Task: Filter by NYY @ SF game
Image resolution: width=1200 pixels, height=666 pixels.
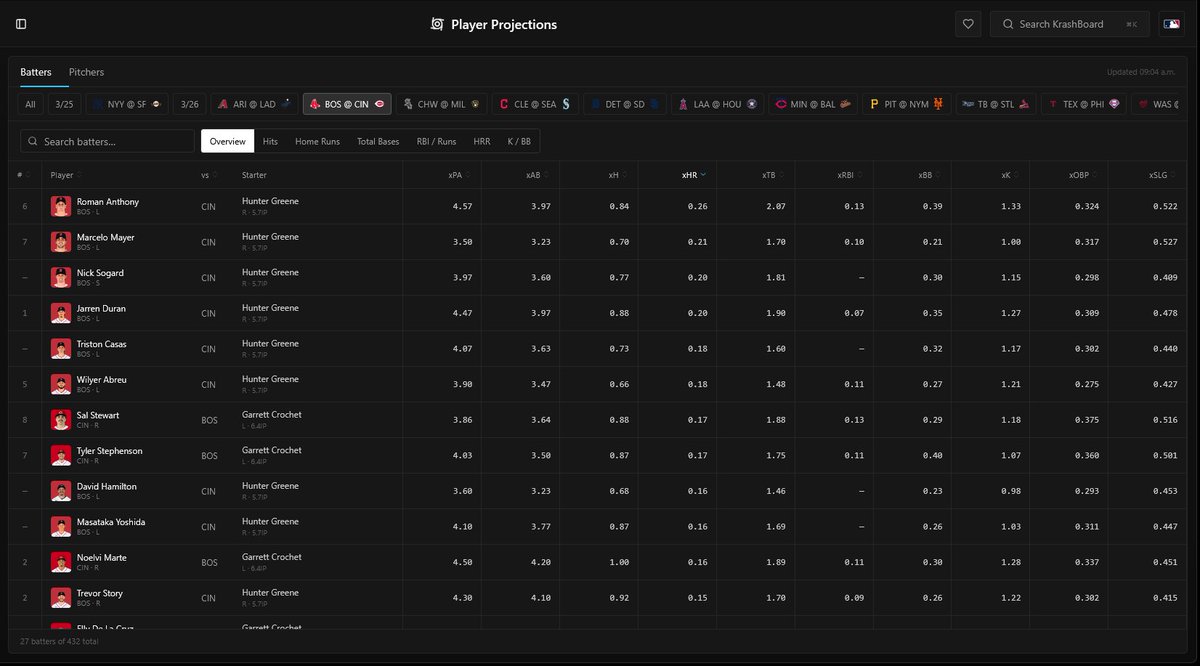Action: pyautogui.click(x=128, y=104)
